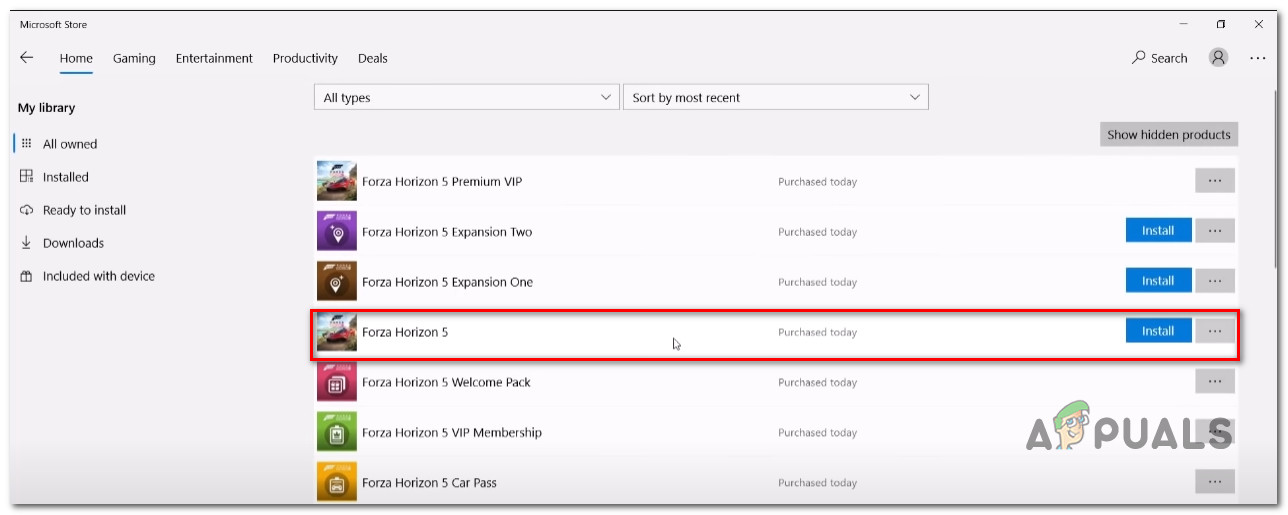The image size is (1288, 515).
Task: Open more options for Forza Horizon 5 Premium VIP
Action: tap(1214, 181)
